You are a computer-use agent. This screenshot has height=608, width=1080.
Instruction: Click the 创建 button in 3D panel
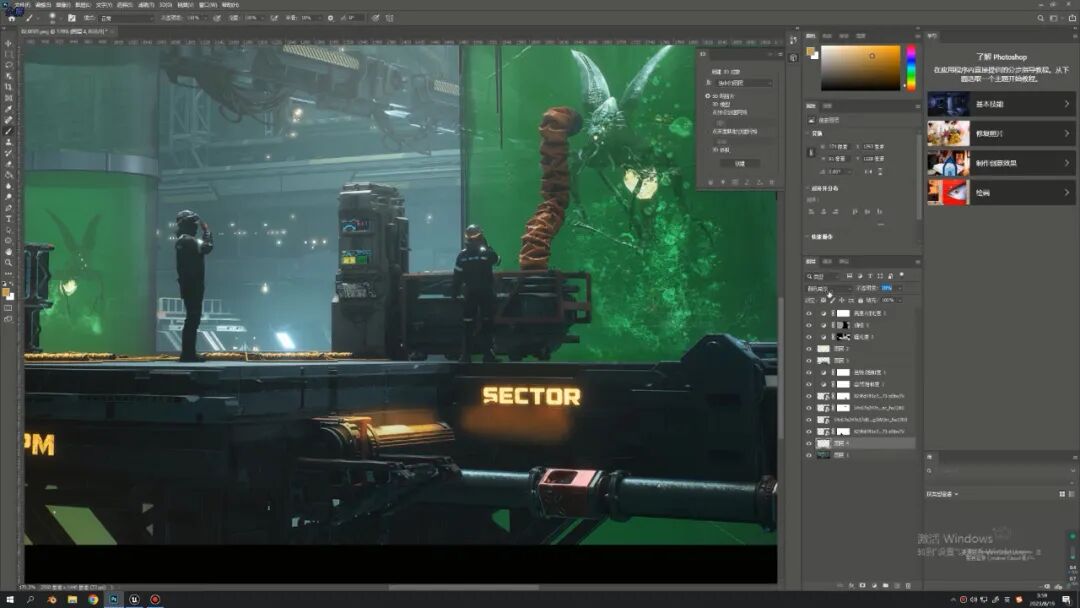tap(740, 164)
